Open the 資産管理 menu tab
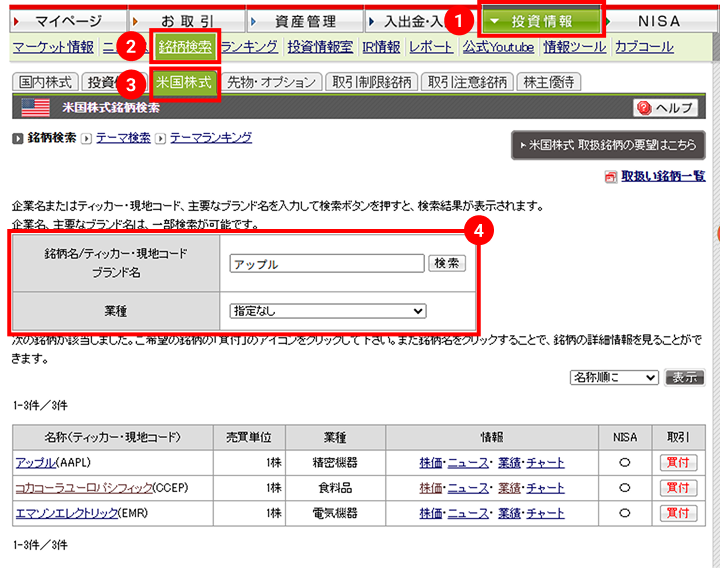 tap(305, 21)
